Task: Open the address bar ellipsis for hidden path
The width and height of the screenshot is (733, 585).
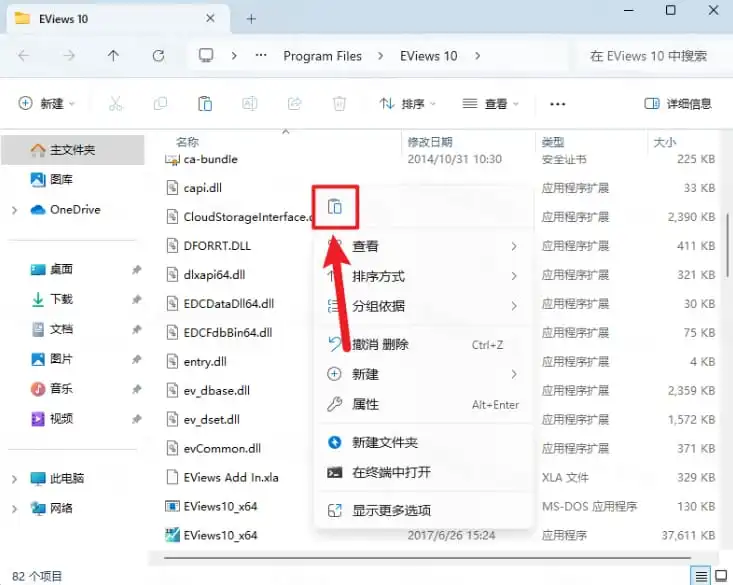Action: 261,56
